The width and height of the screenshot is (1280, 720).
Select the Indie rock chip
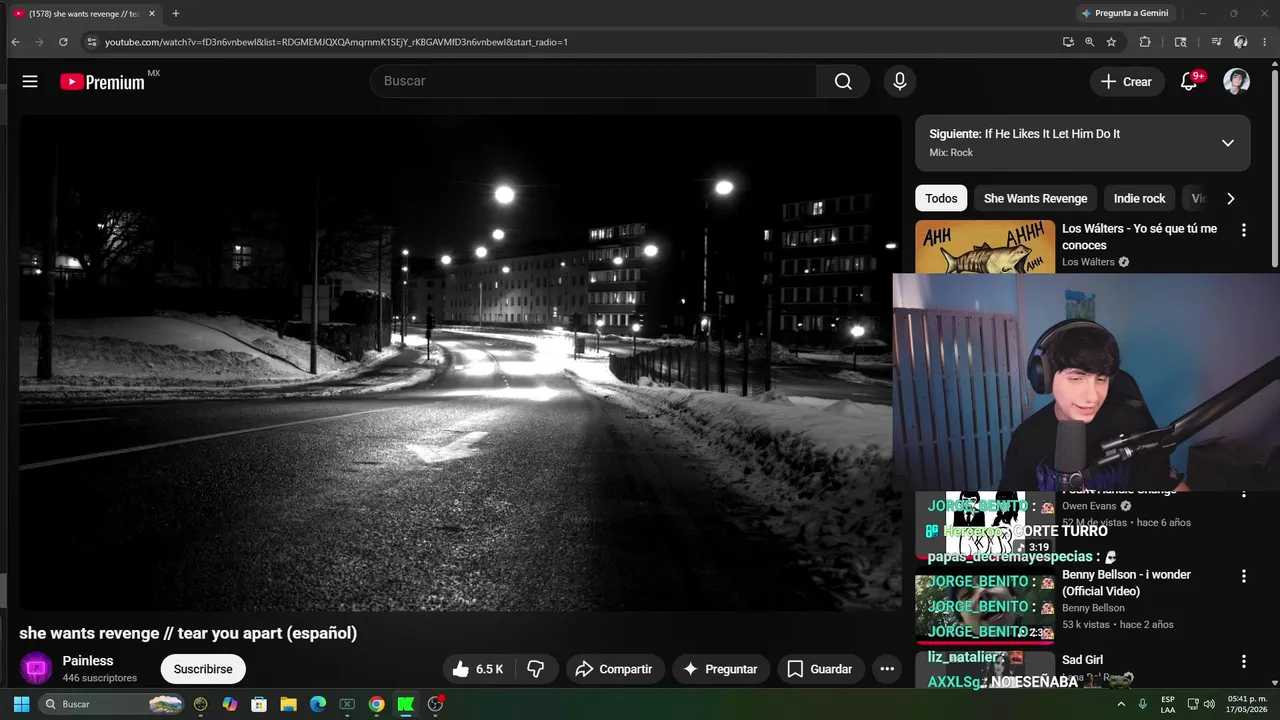(x=1139, y=198)
